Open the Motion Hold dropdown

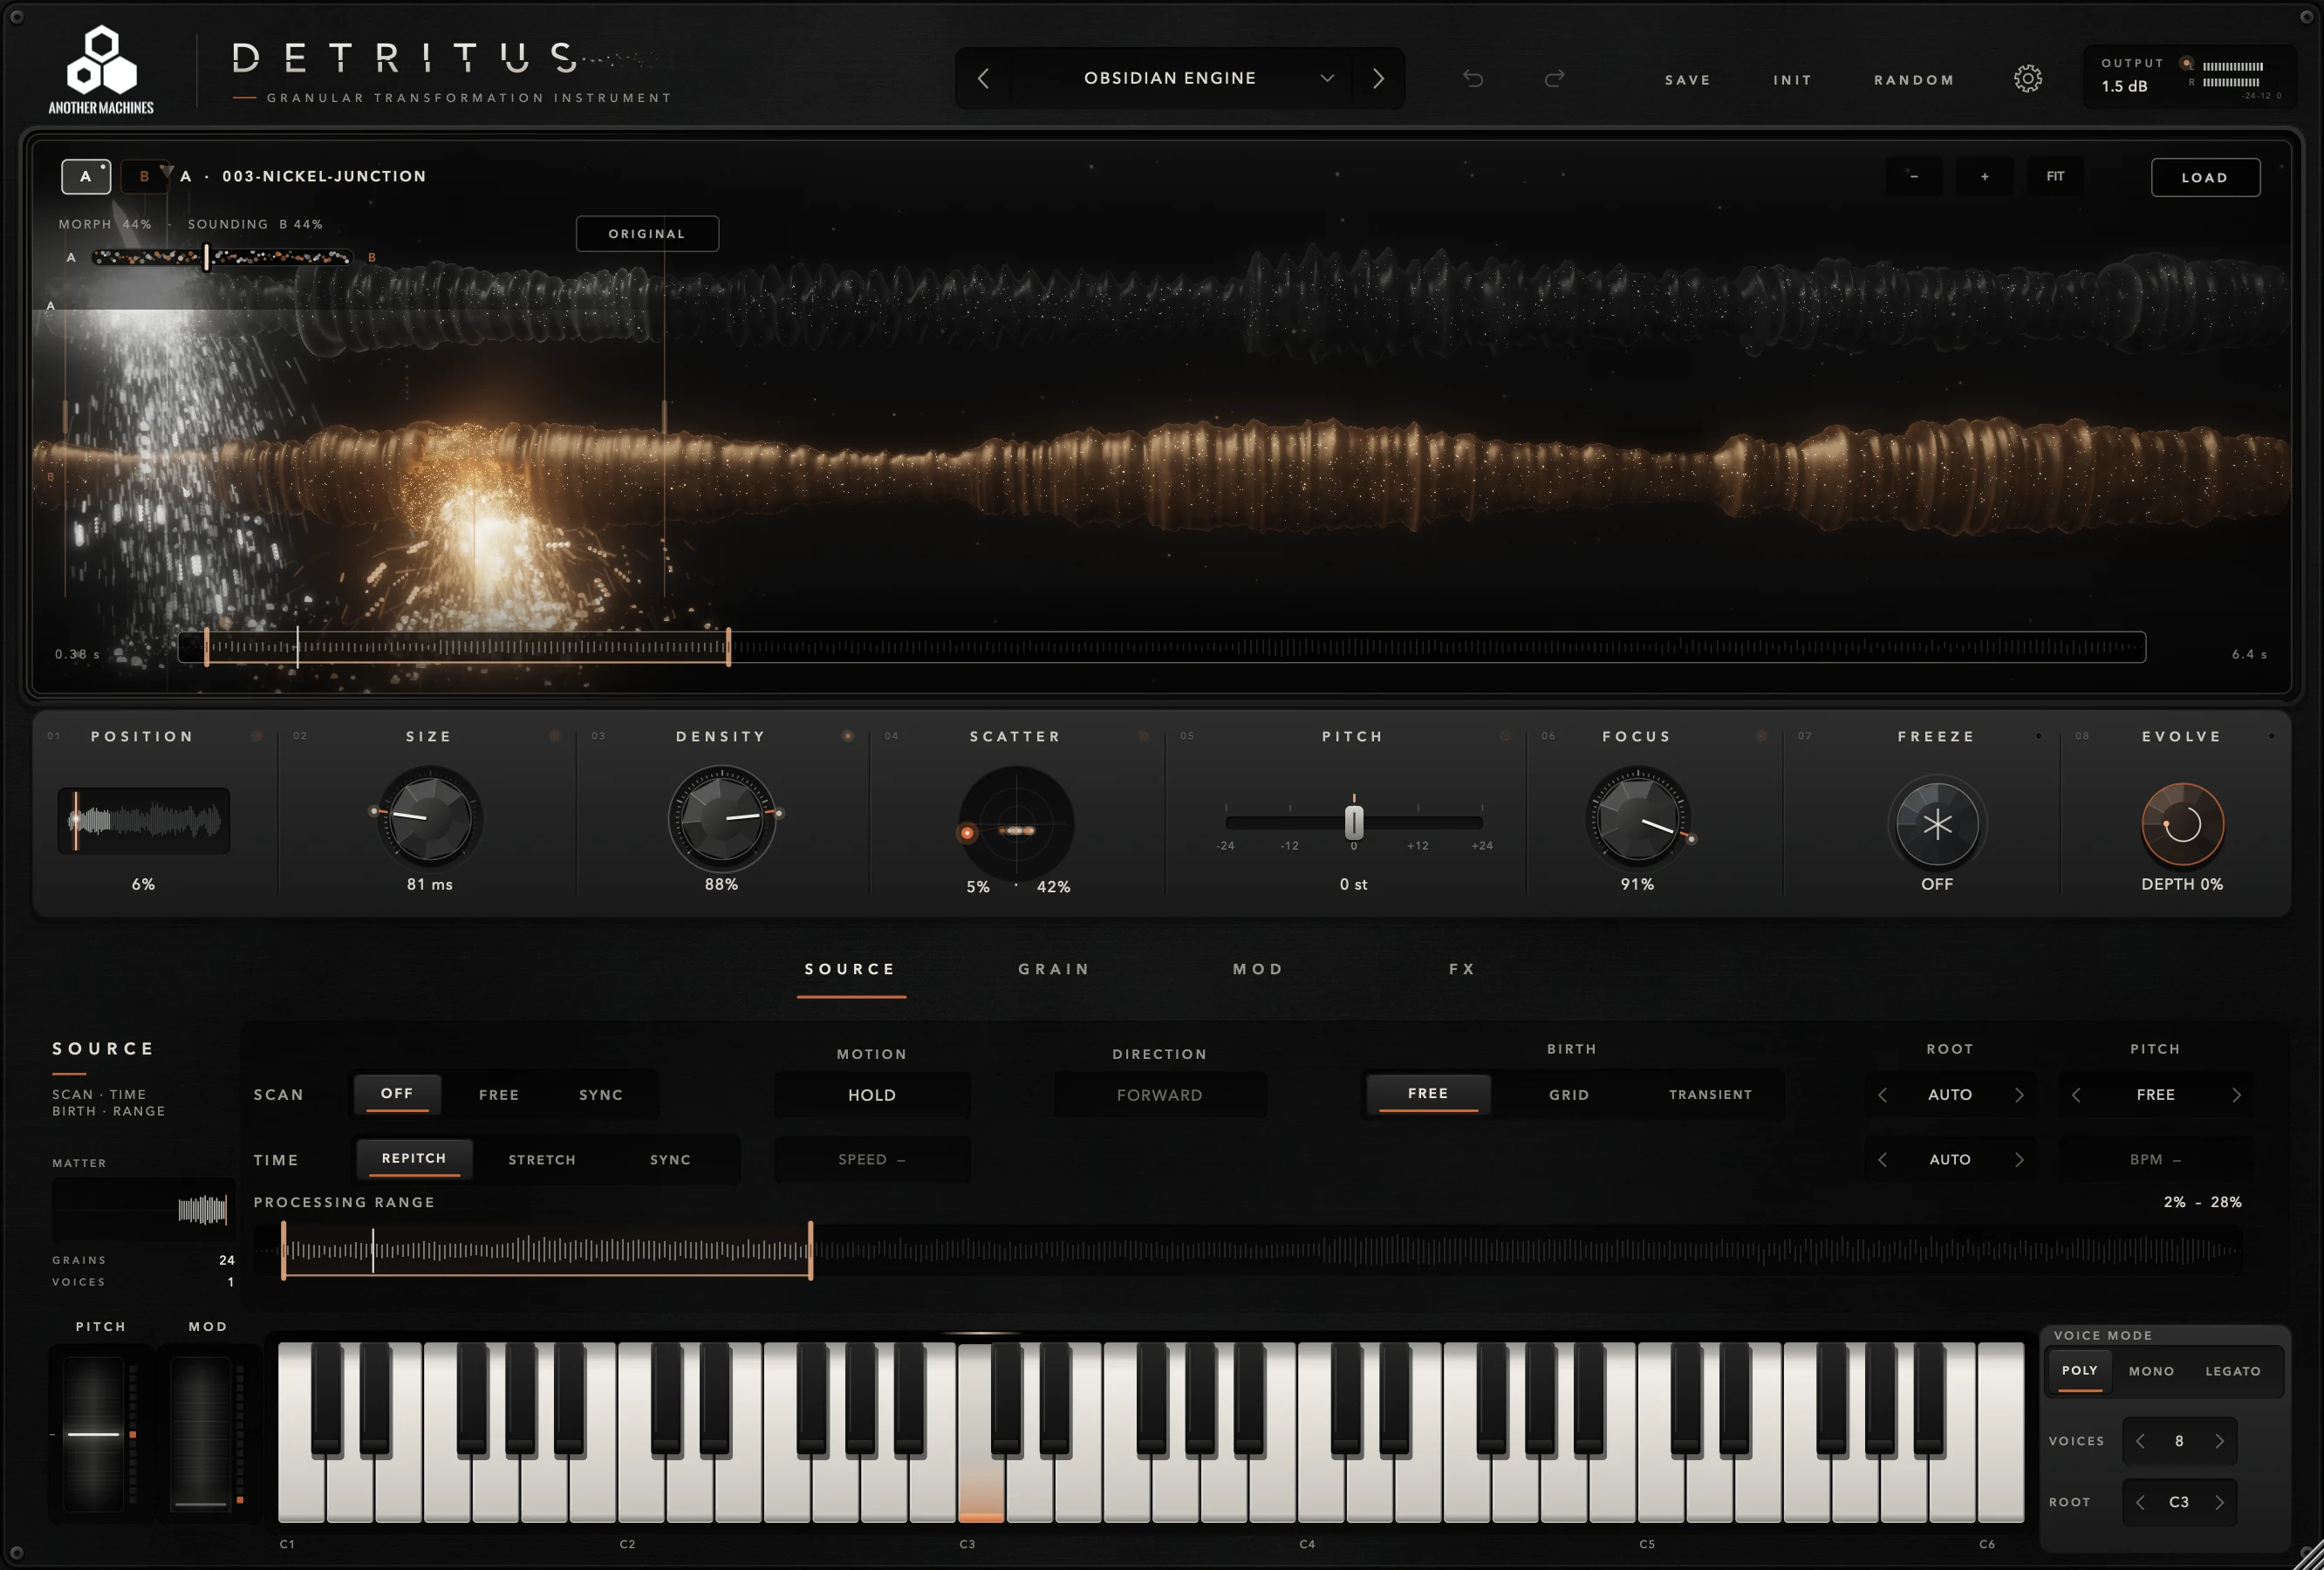[872, 1095]
